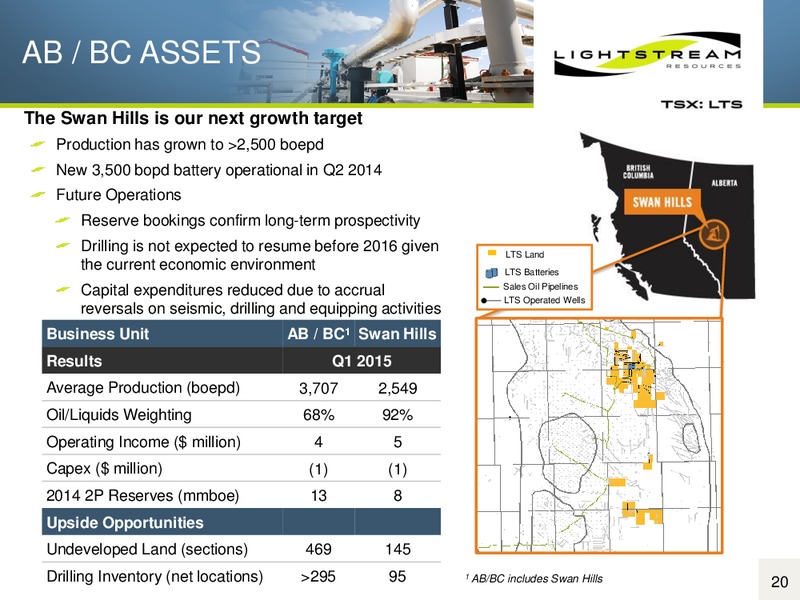Click the footnote 'AB/BC includes Swan Hills'
800x600 pixels.
tap(534, 578)
